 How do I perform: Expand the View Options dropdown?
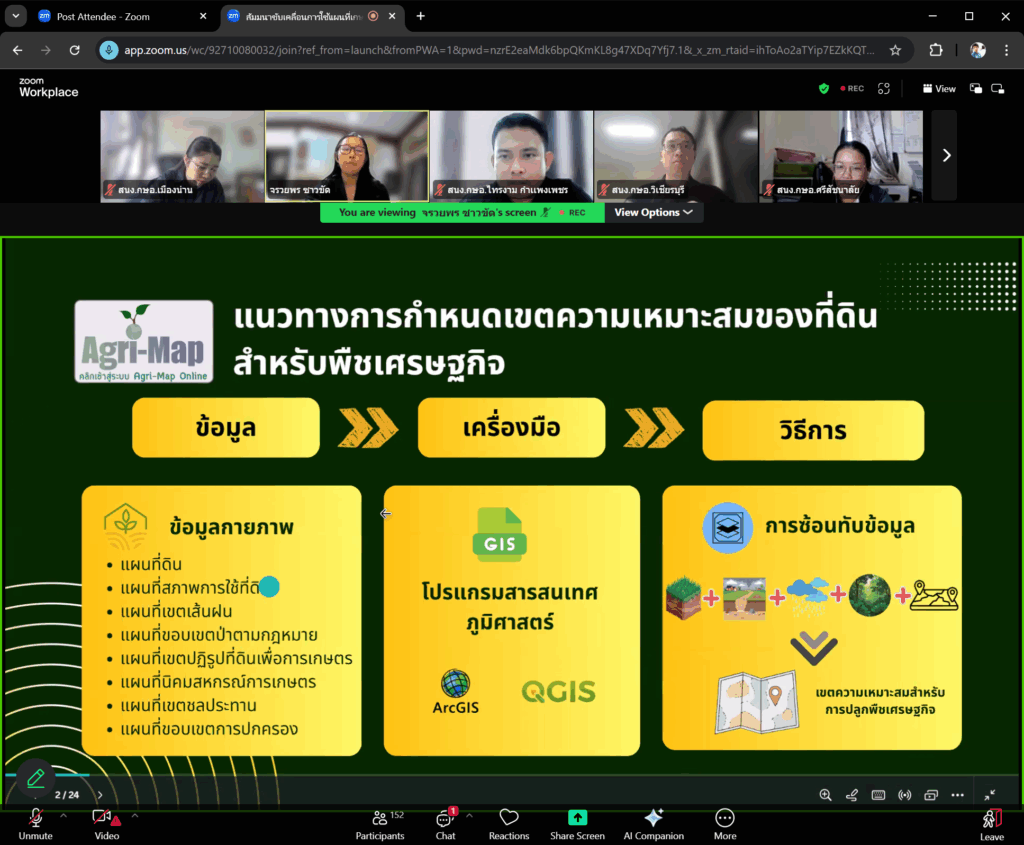click(x=653, y=212)
